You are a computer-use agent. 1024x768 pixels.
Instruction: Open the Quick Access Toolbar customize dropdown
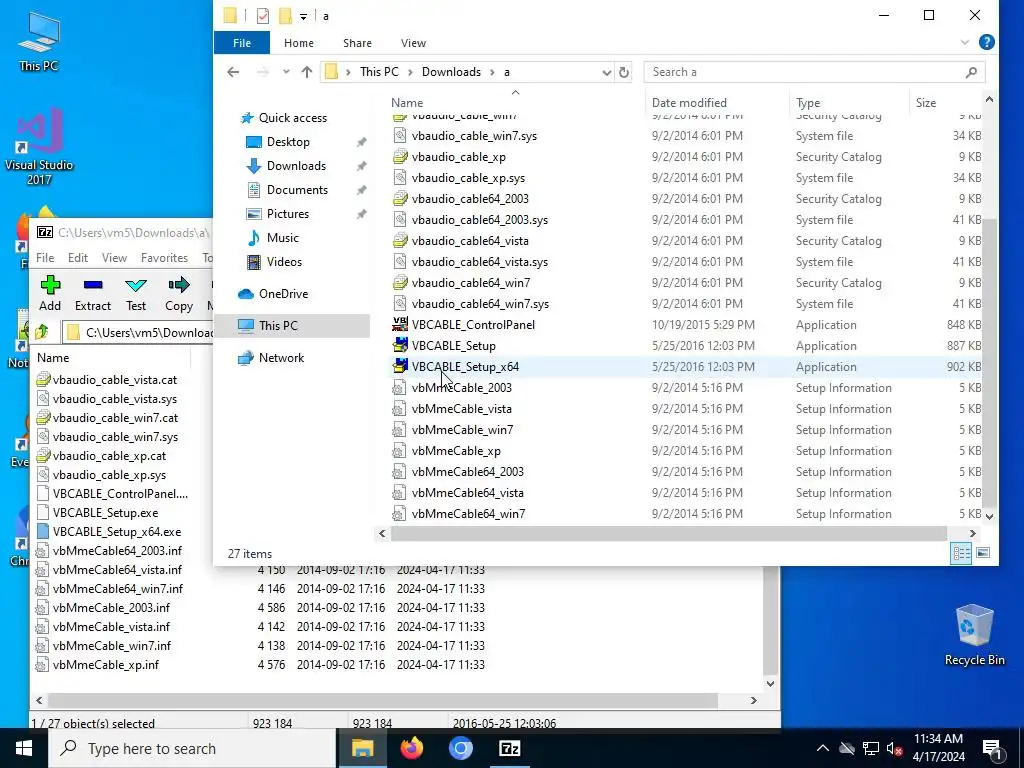(x=303, y=16)
